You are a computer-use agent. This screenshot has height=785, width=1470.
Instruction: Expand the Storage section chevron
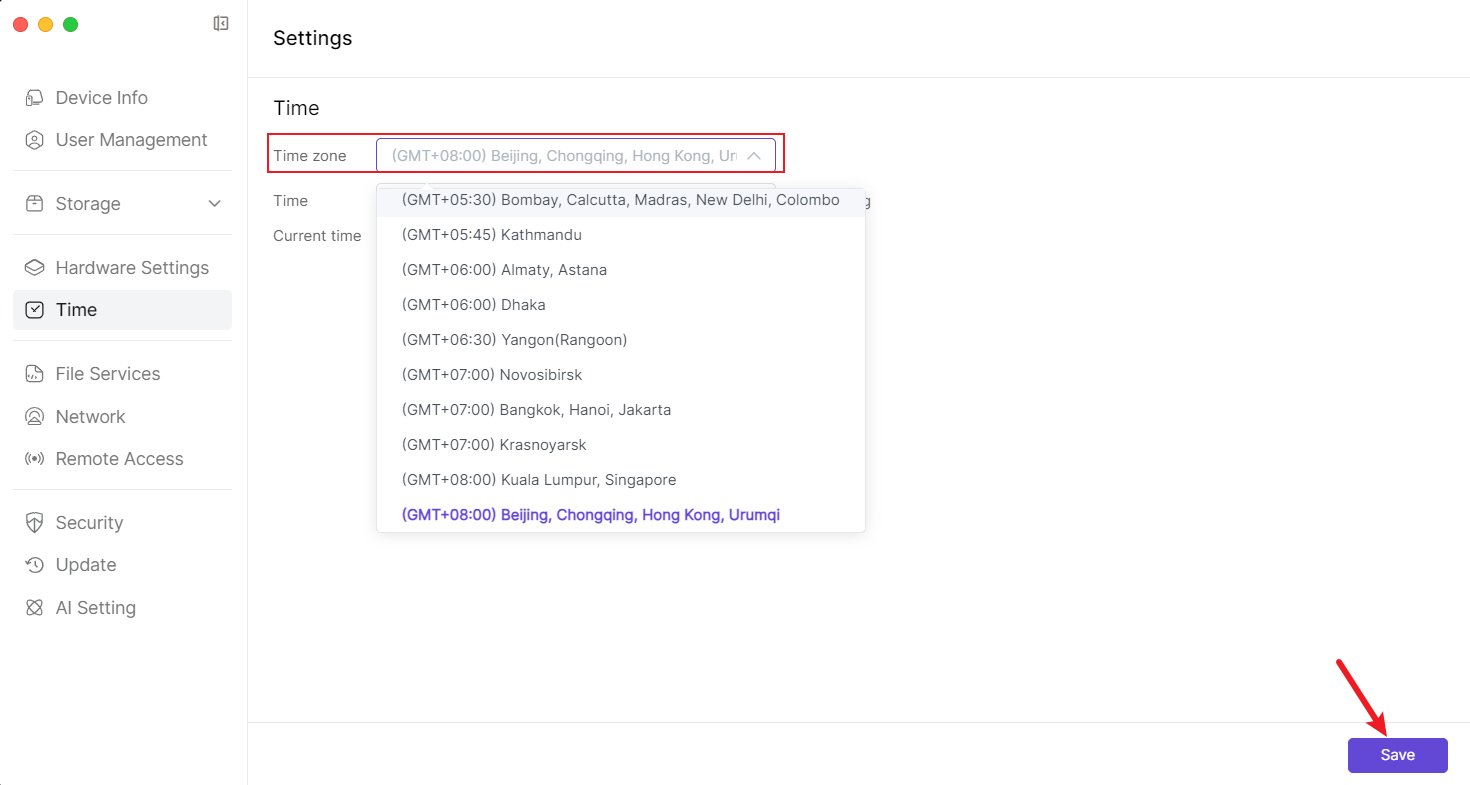[214, 204]
